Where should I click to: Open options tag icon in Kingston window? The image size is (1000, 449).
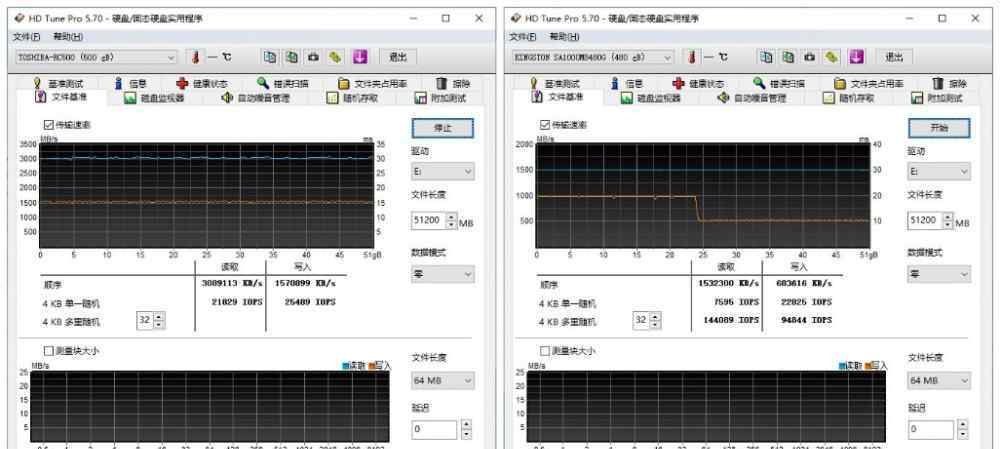(x=832, y=57)
